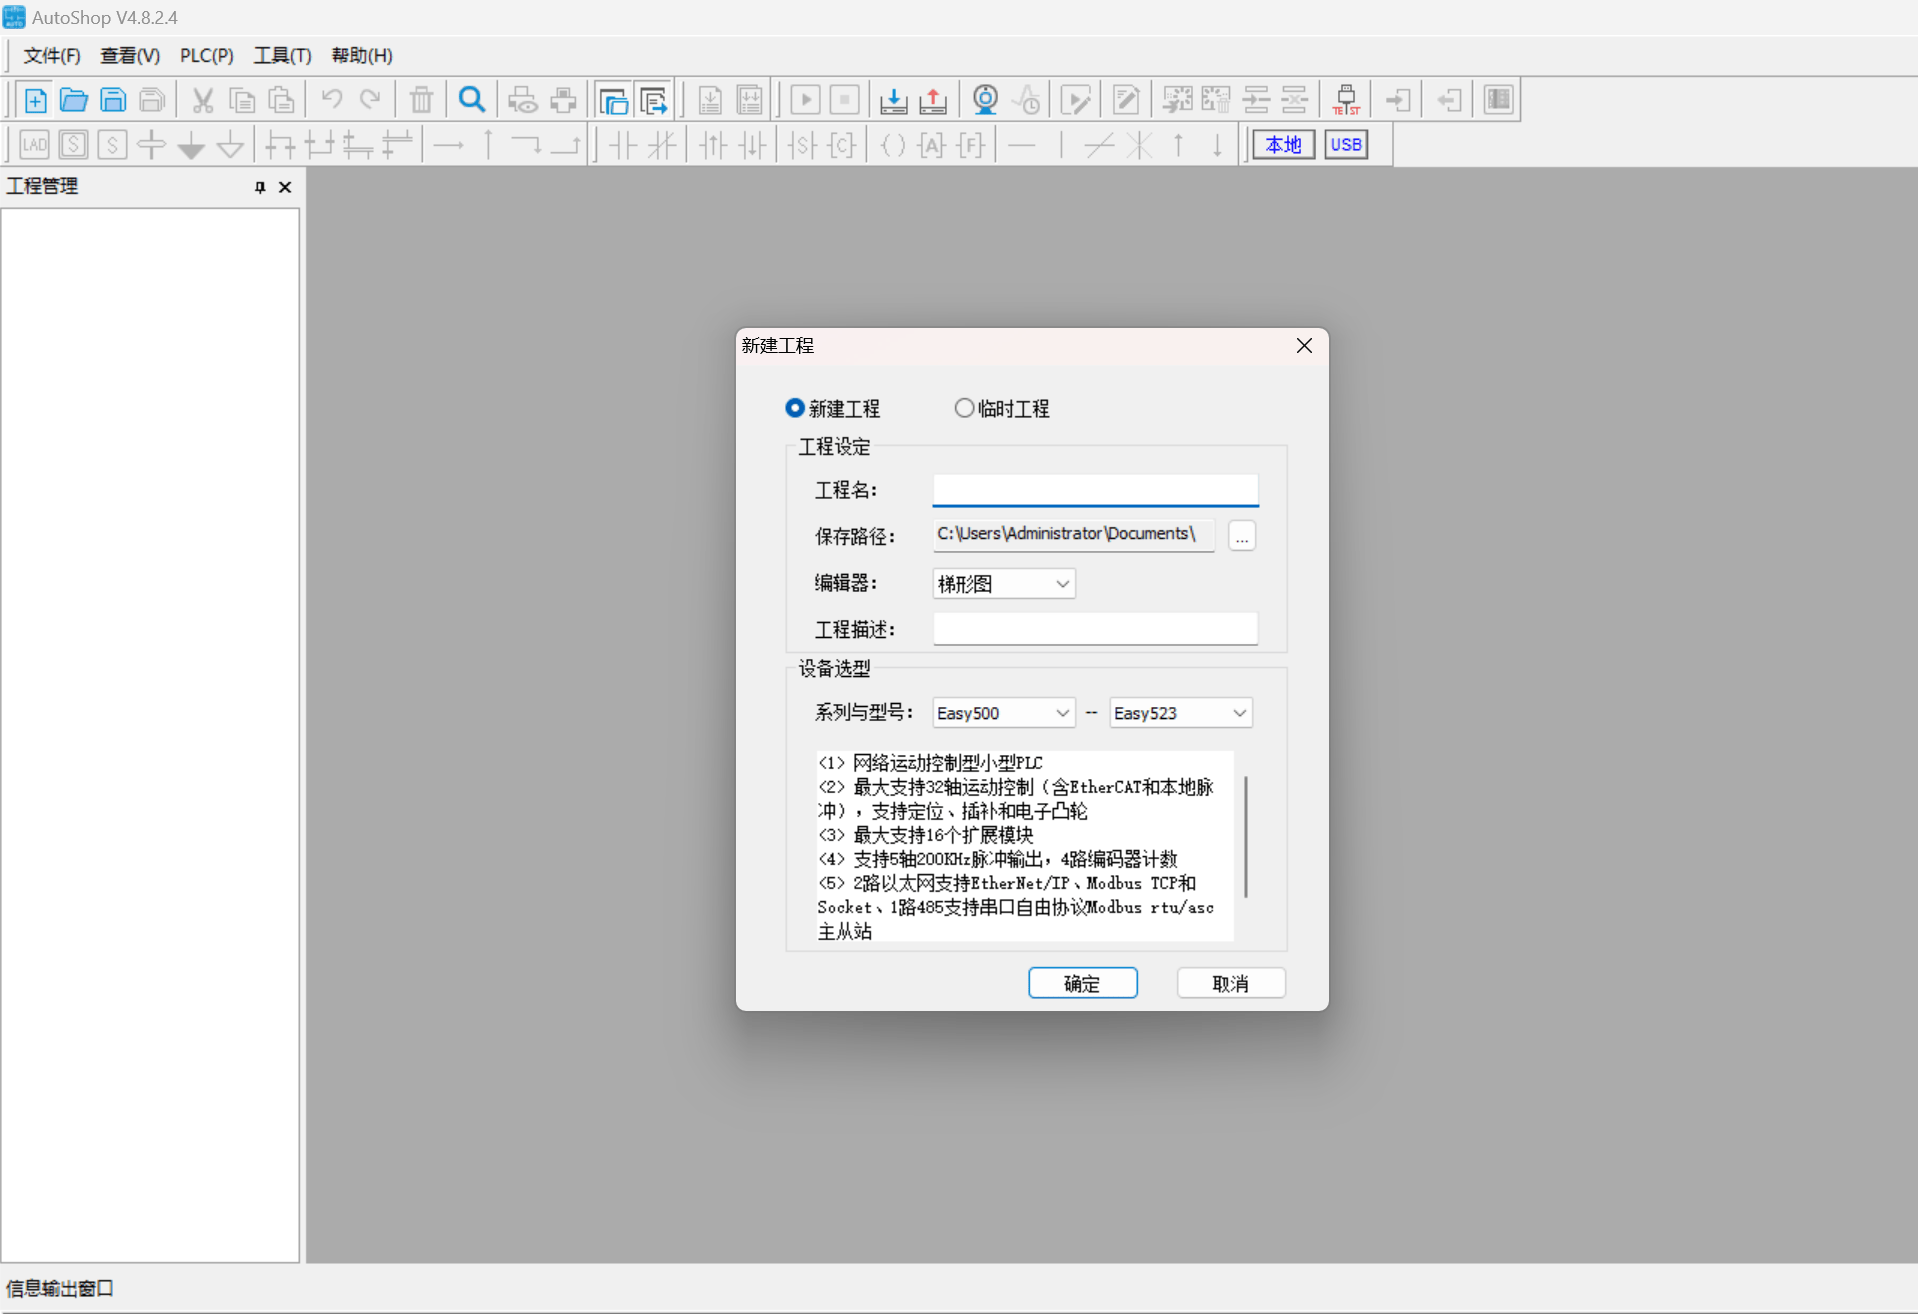This screenshot has width=1918, height=1314.
Task: Click the 工程描述 input field
Action: tap(1095, 629)
